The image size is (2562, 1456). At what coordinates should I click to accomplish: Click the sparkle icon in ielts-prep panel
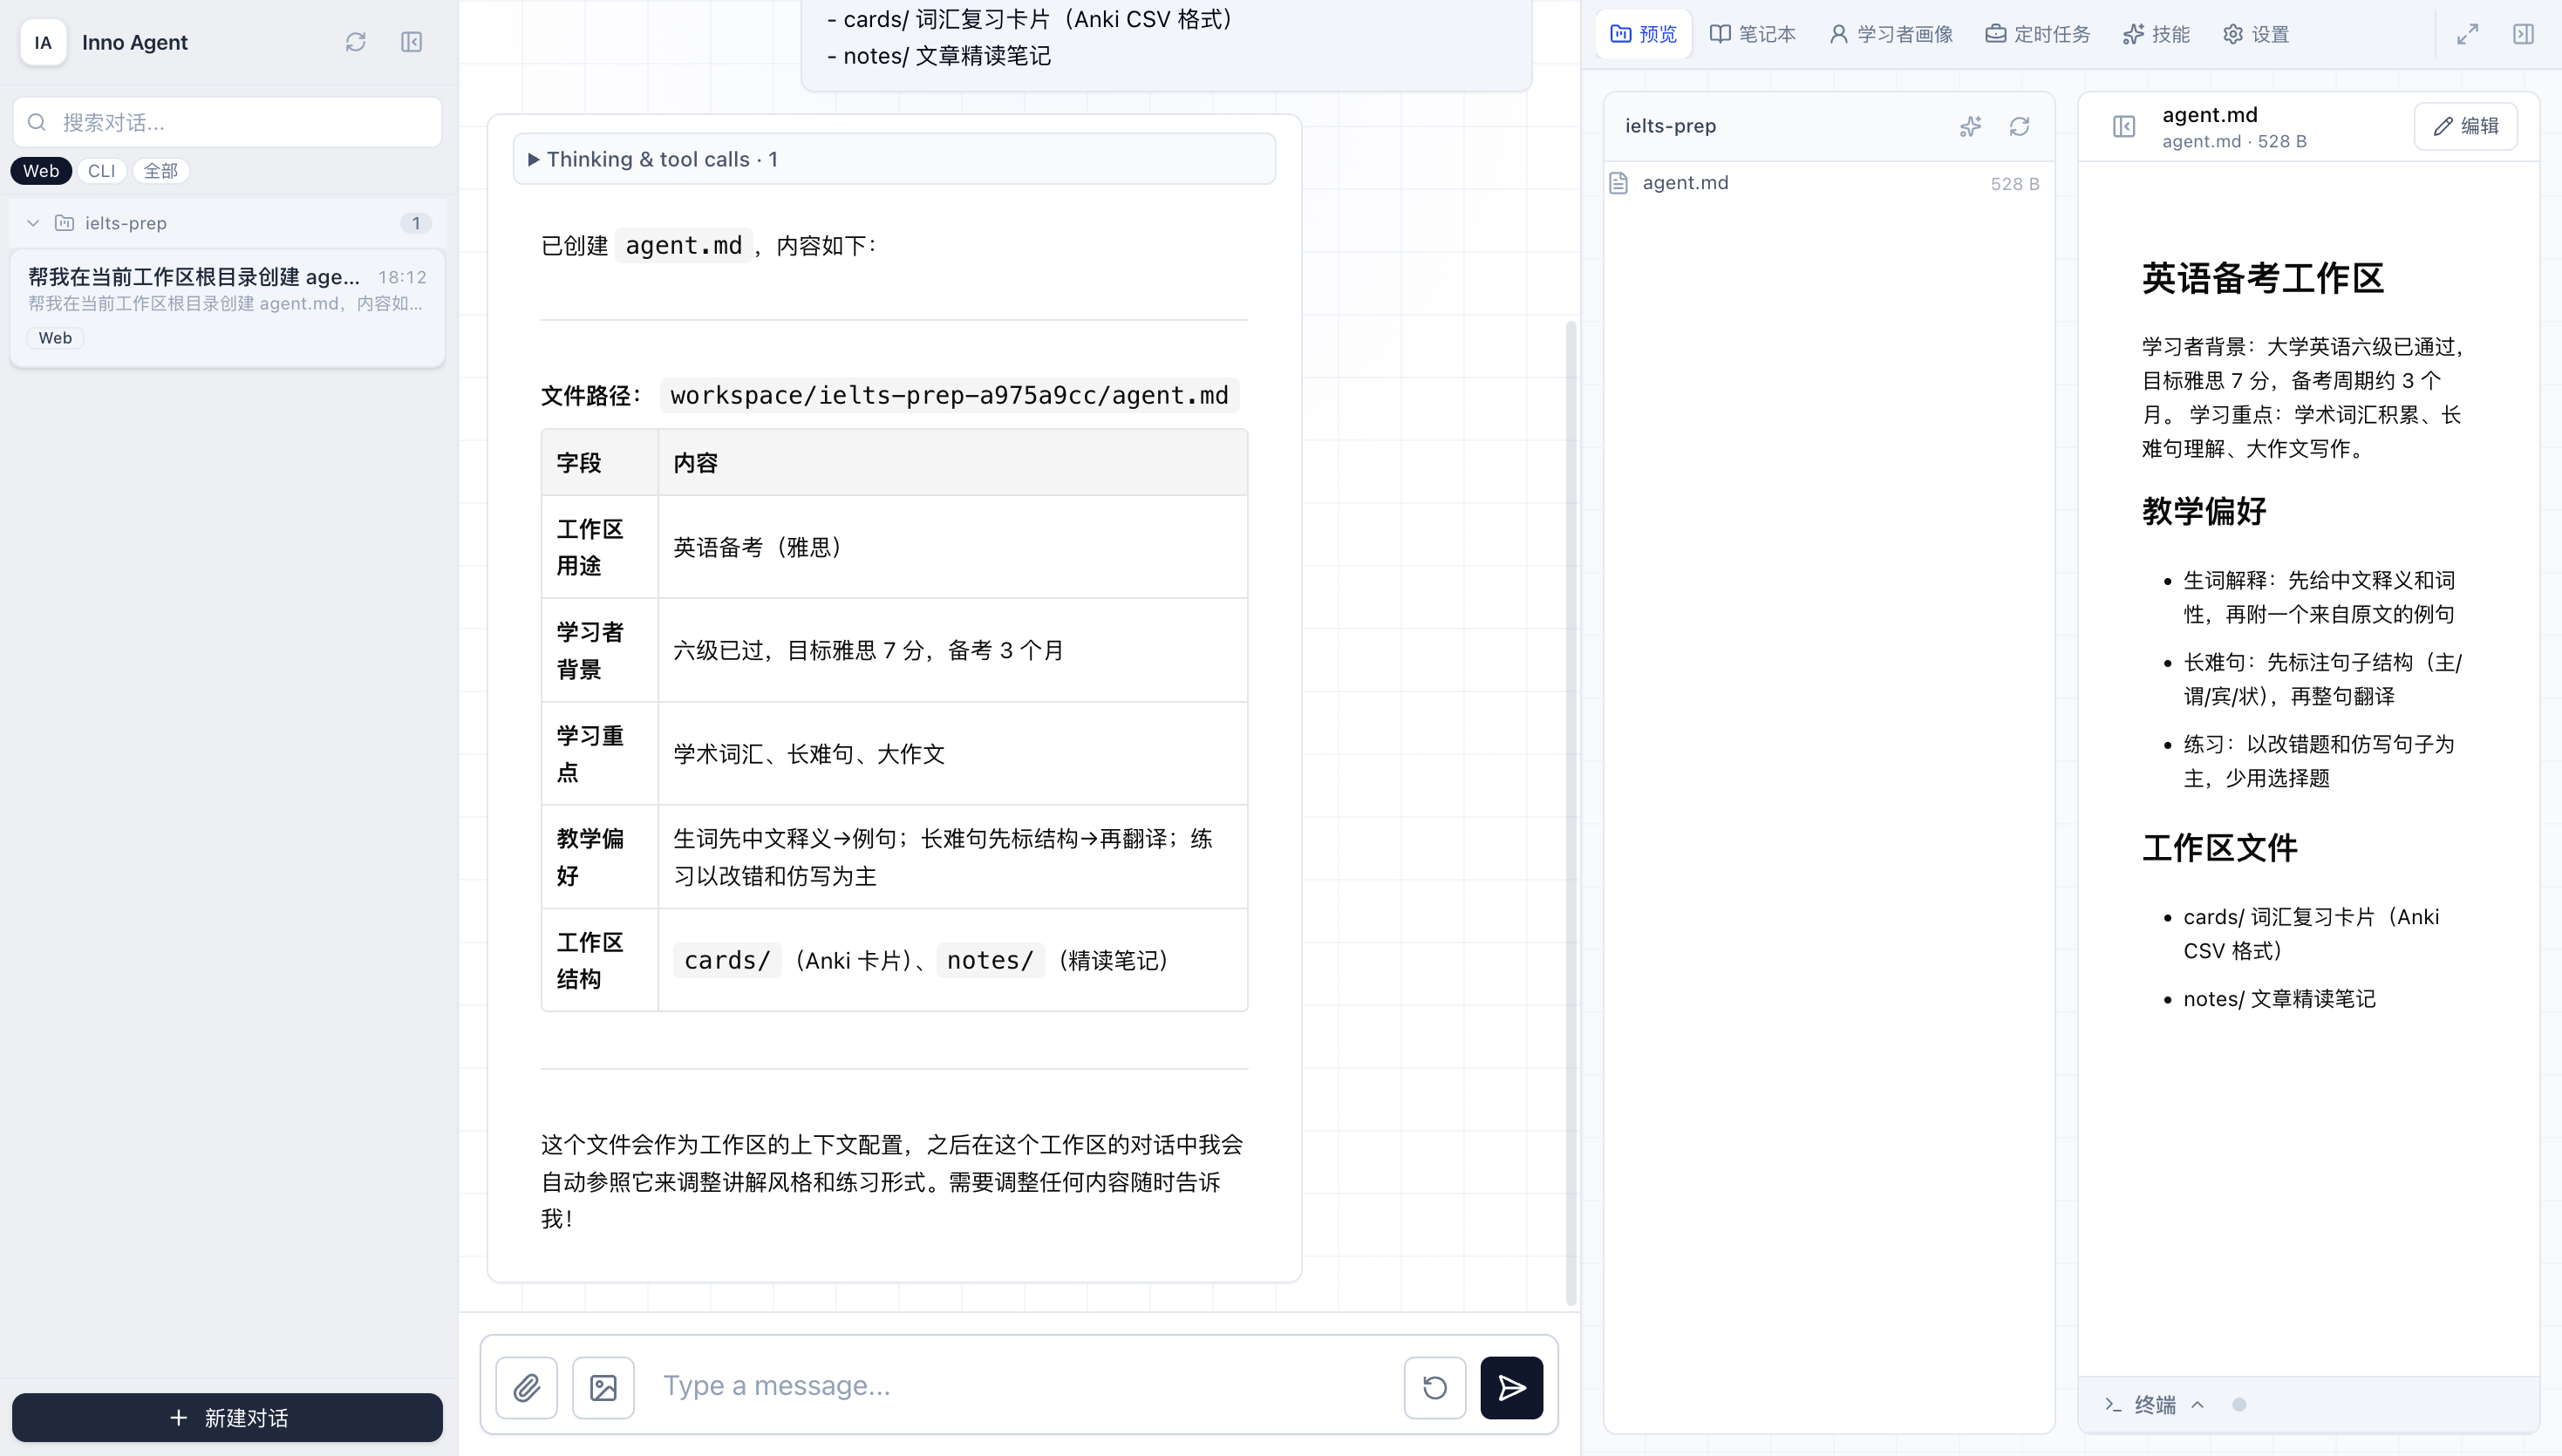coord(1970,126)
